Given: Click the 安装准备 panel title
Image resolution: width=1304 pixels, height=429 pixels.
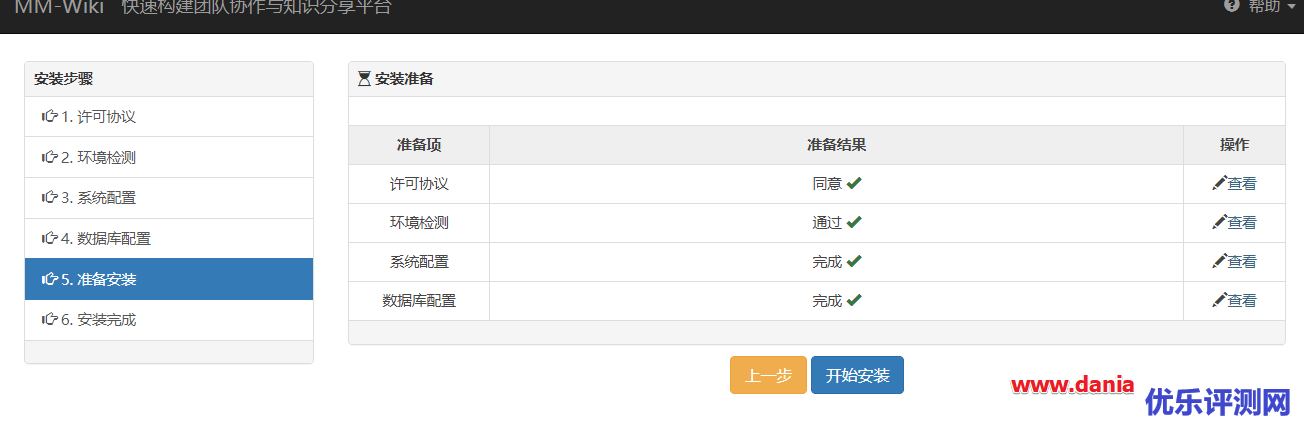Looking at the screenshot, I should pyautogui.click(x=404, y=79).
